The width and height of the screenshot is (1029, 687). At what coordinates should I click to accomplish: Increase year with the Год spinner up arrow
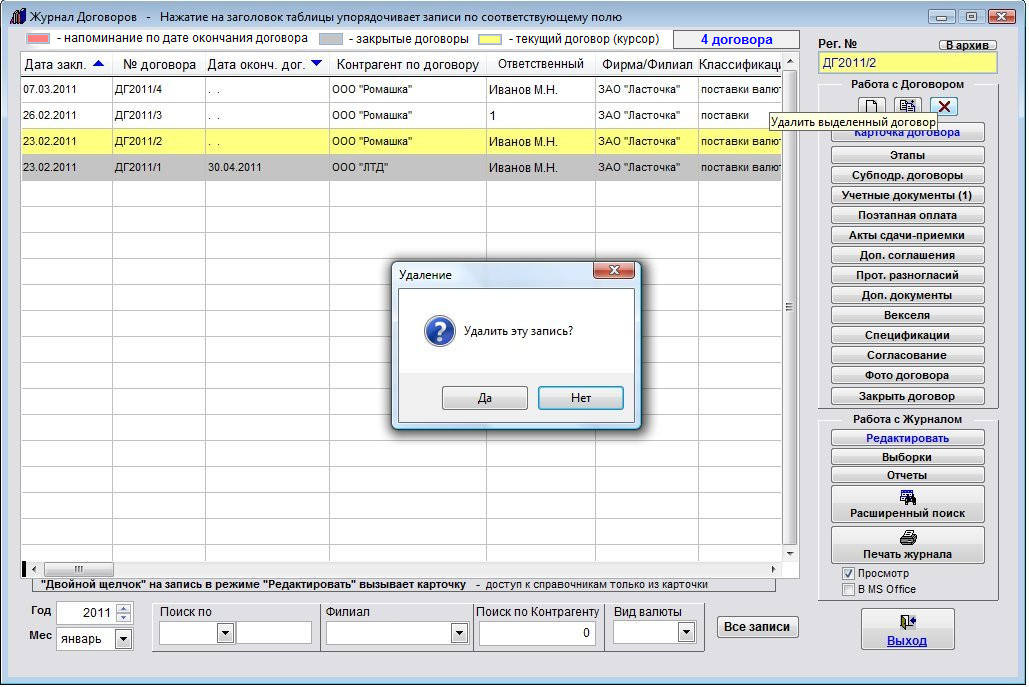point(124,608)
